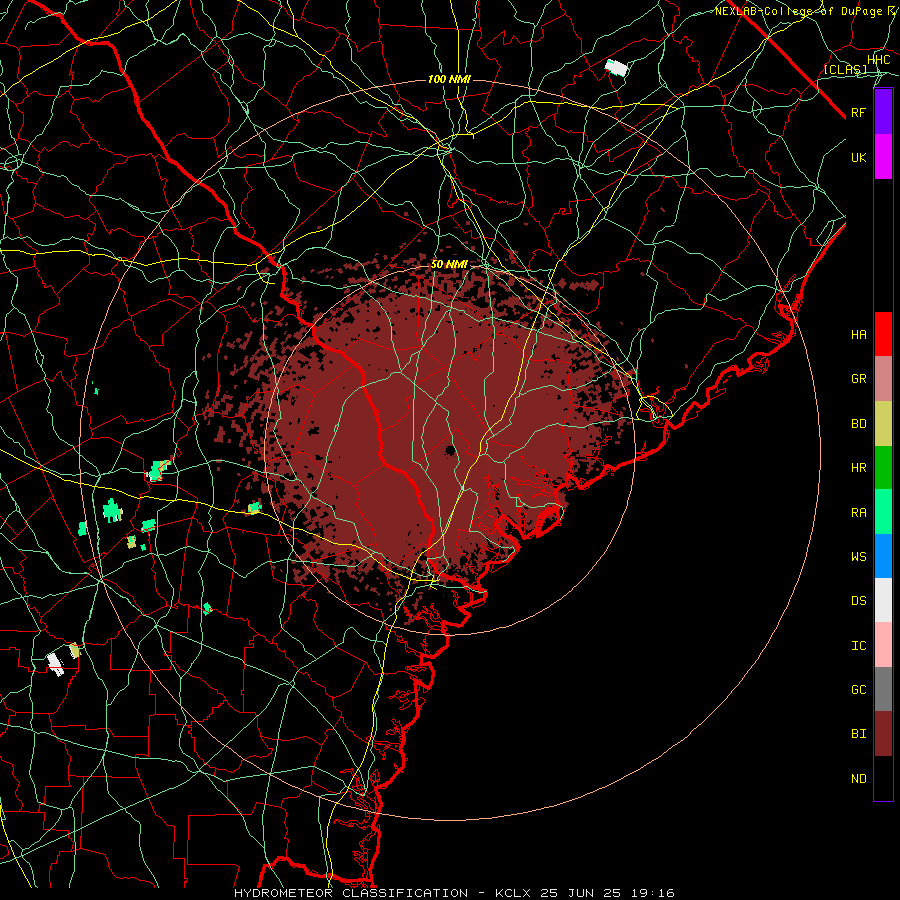
Task: Click the blue WS wet snow swatch
Action: [x=883, y=556]
